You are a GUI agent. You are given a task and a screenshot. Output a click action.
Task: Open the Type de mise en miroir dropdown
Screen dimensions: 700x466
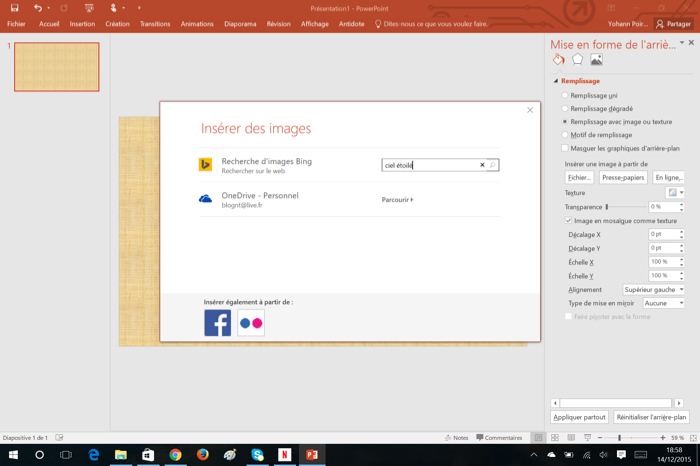point(663,303)
